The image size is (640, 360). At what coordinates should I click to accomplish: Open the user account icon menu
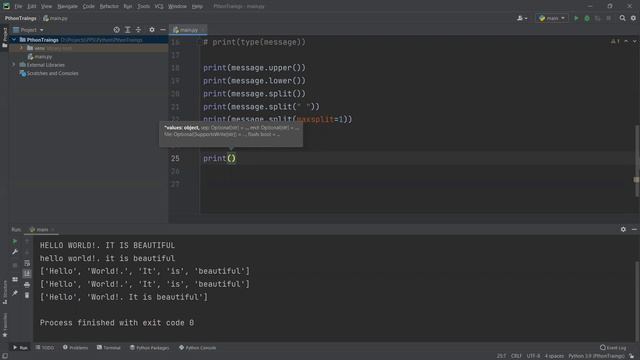point(522,18)
